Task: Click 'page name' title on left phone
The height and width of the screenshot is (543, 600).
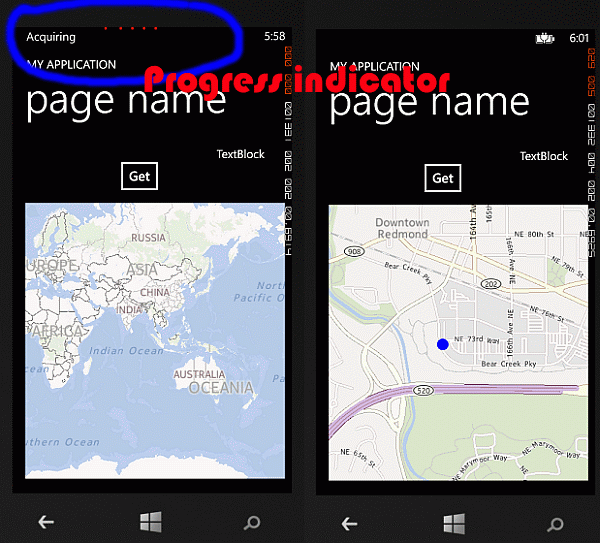Action: [126, 103]
